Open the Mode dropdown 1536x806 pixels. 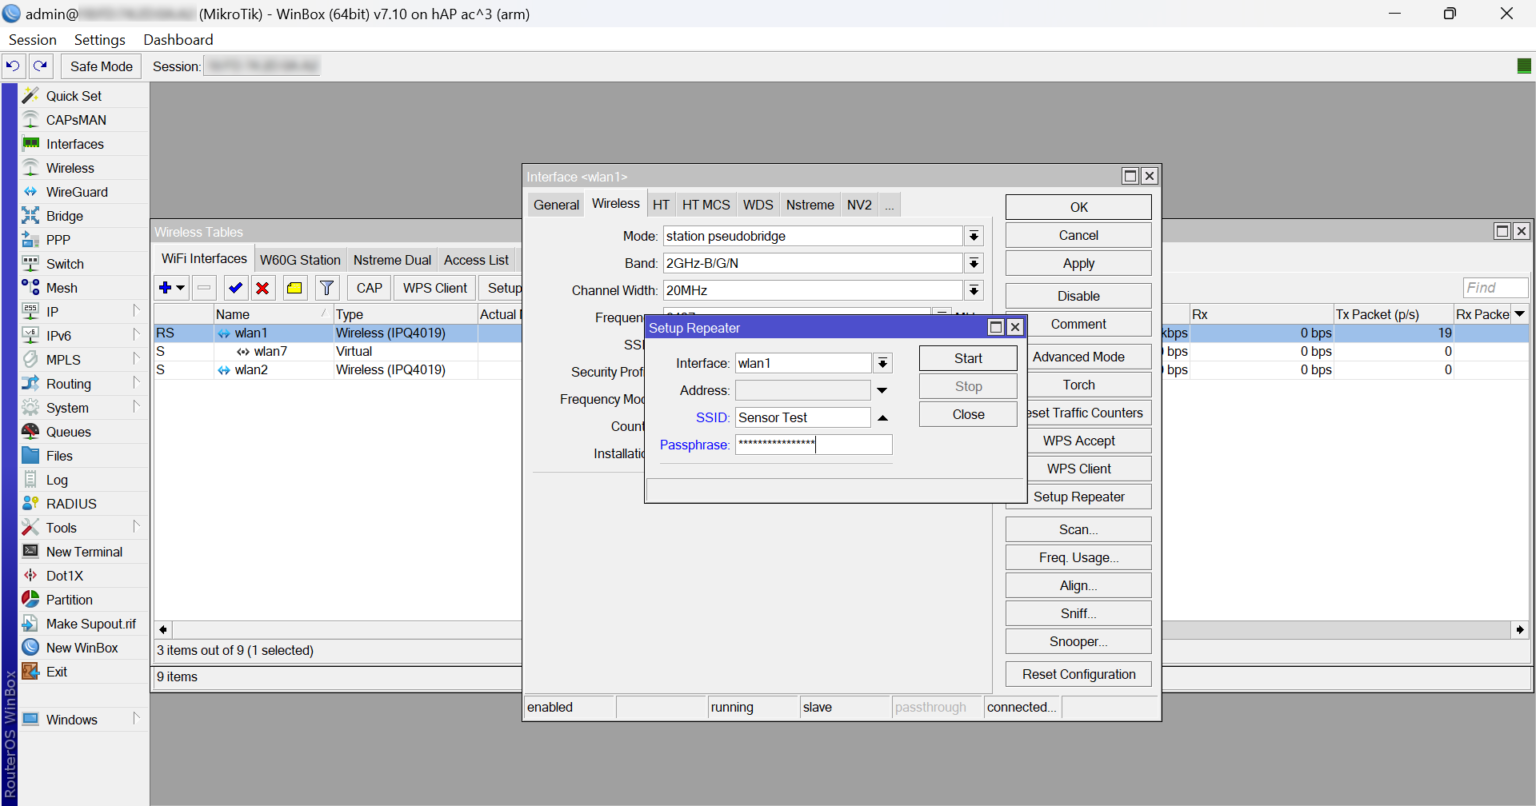(x=973, y=236)
